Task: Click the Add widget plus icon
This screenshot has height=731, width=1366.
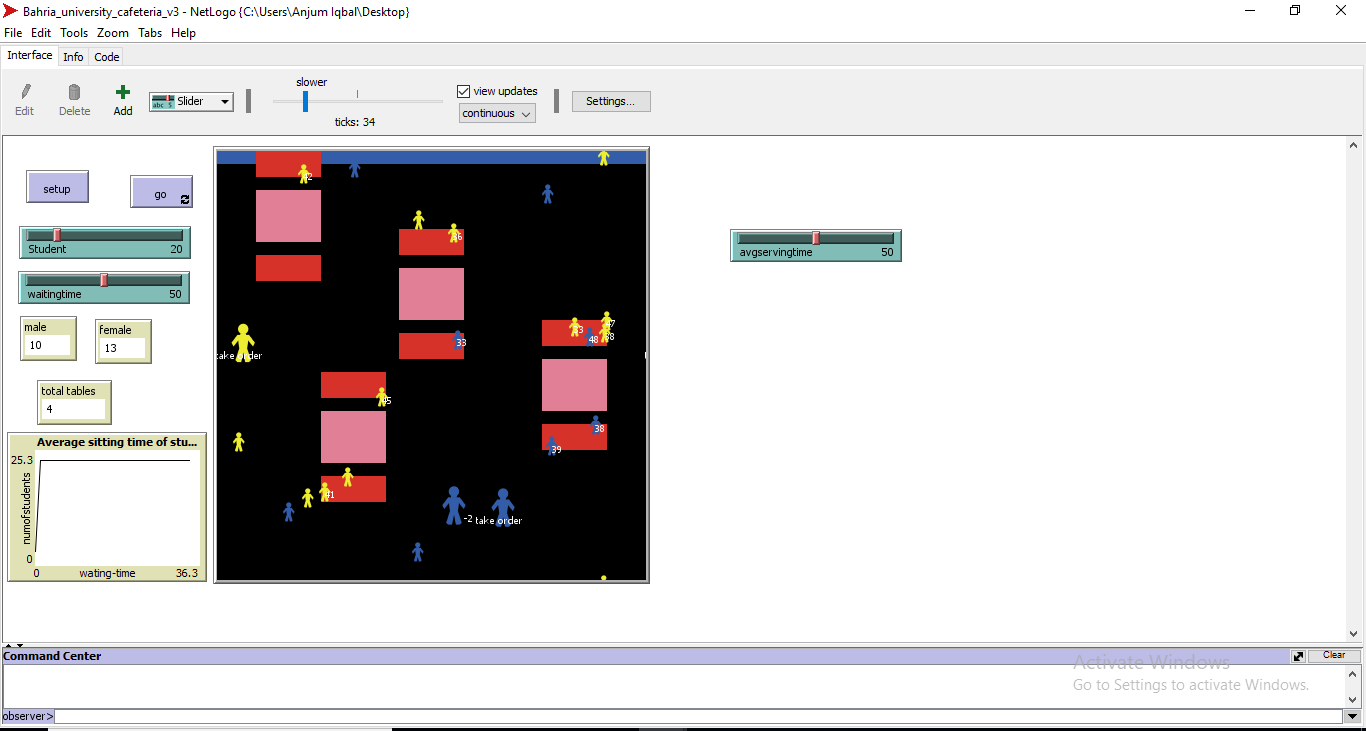Action: [x=123, y=92]
